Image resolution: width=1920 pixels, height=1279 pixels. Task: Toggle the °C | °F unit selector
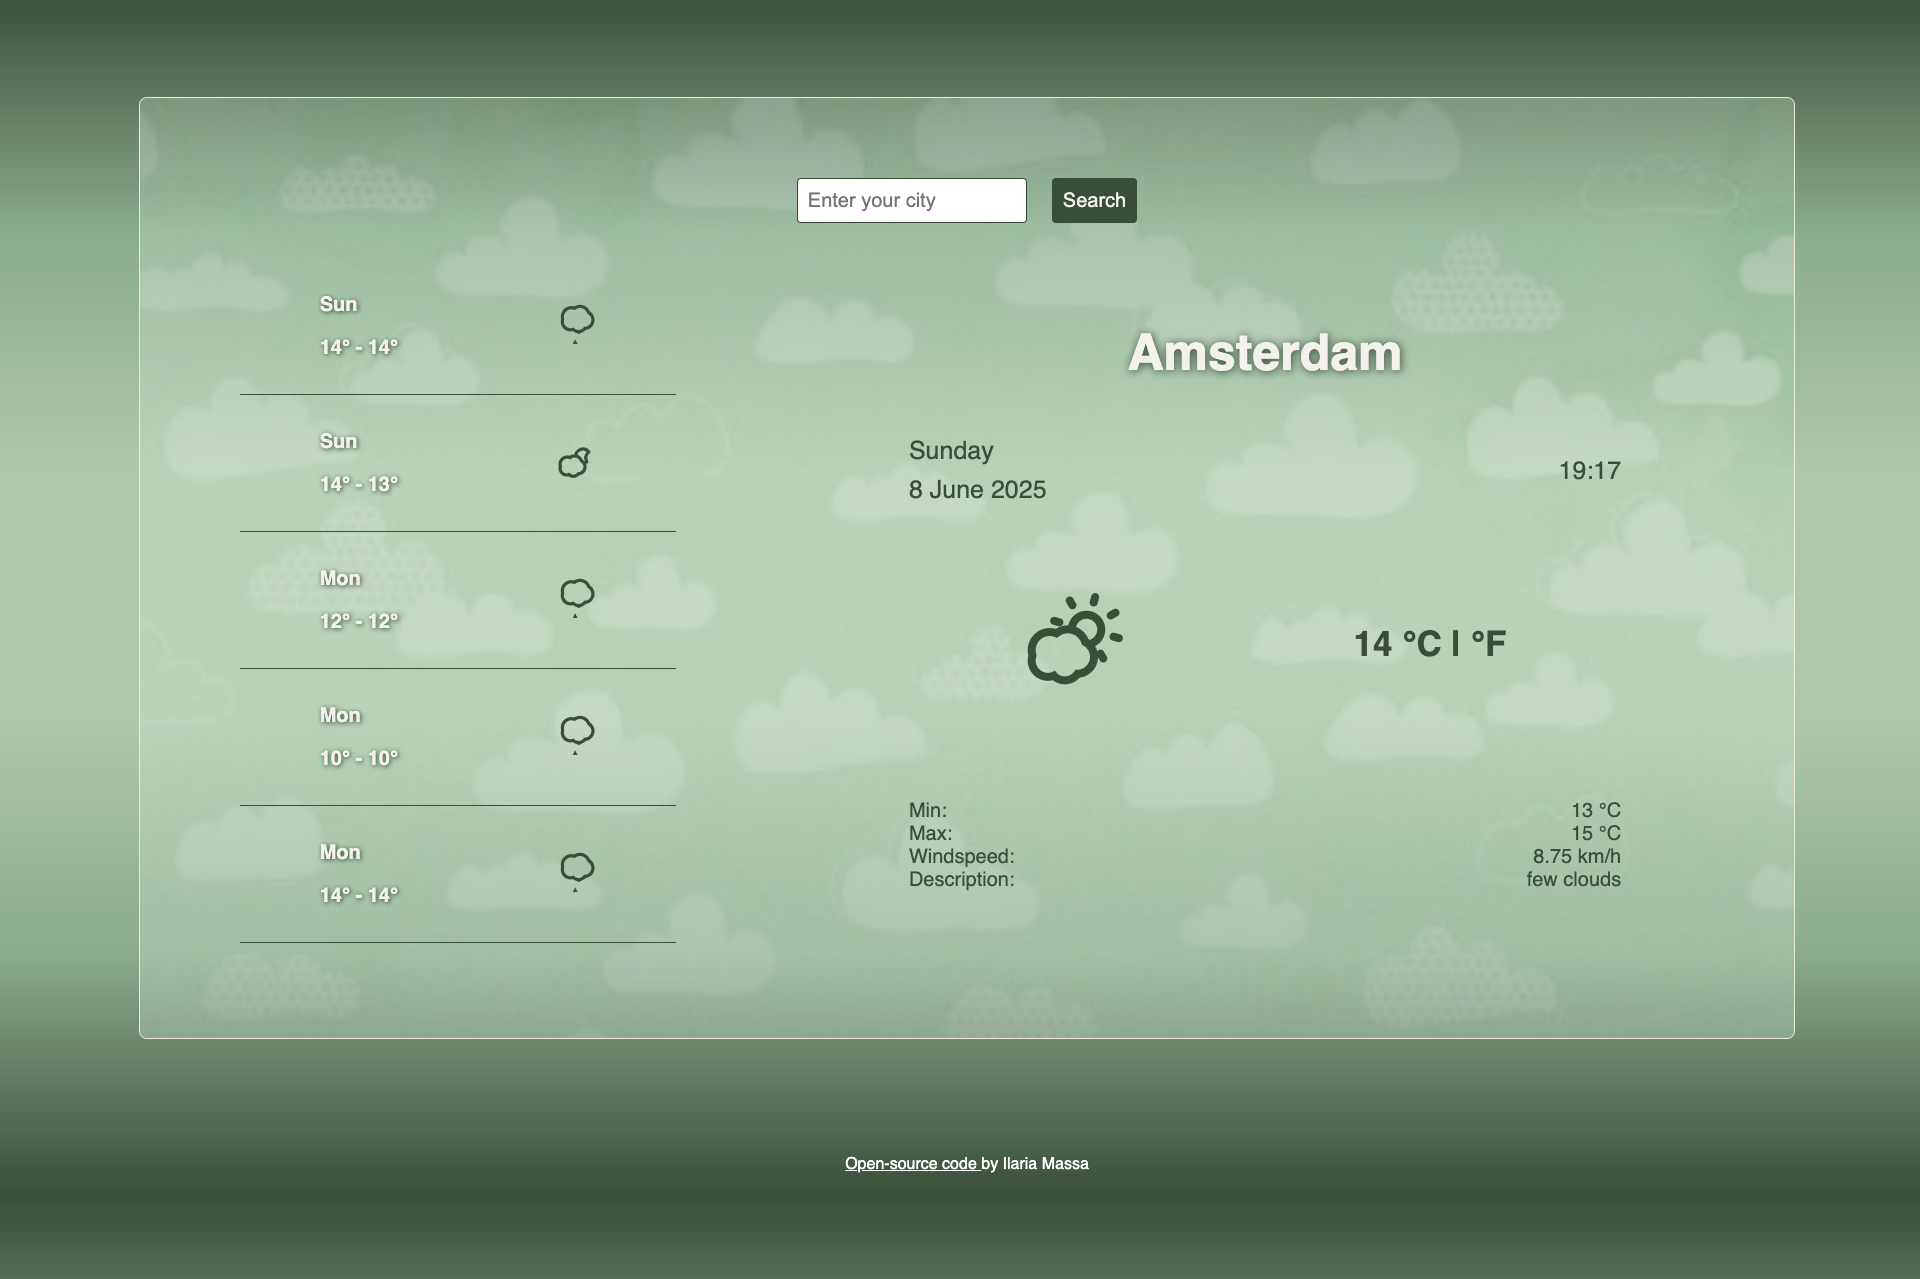(1455, 643)
